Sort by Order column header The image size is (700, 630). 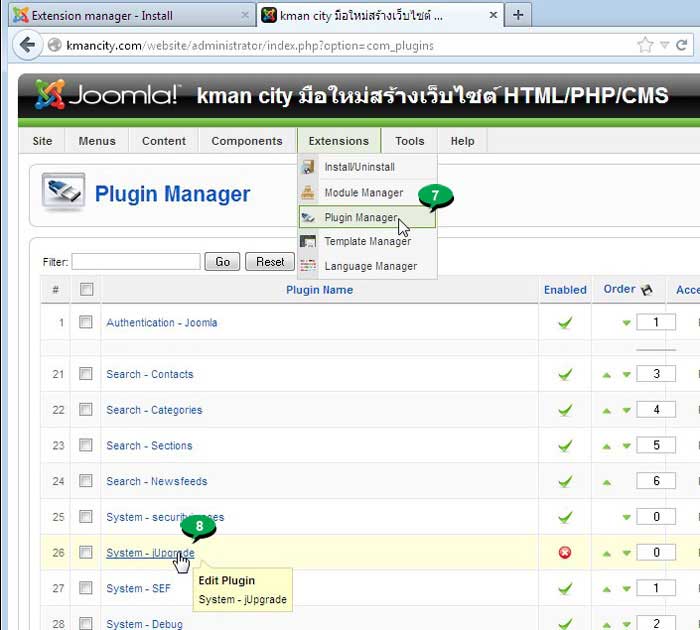(x=619, y=289)
